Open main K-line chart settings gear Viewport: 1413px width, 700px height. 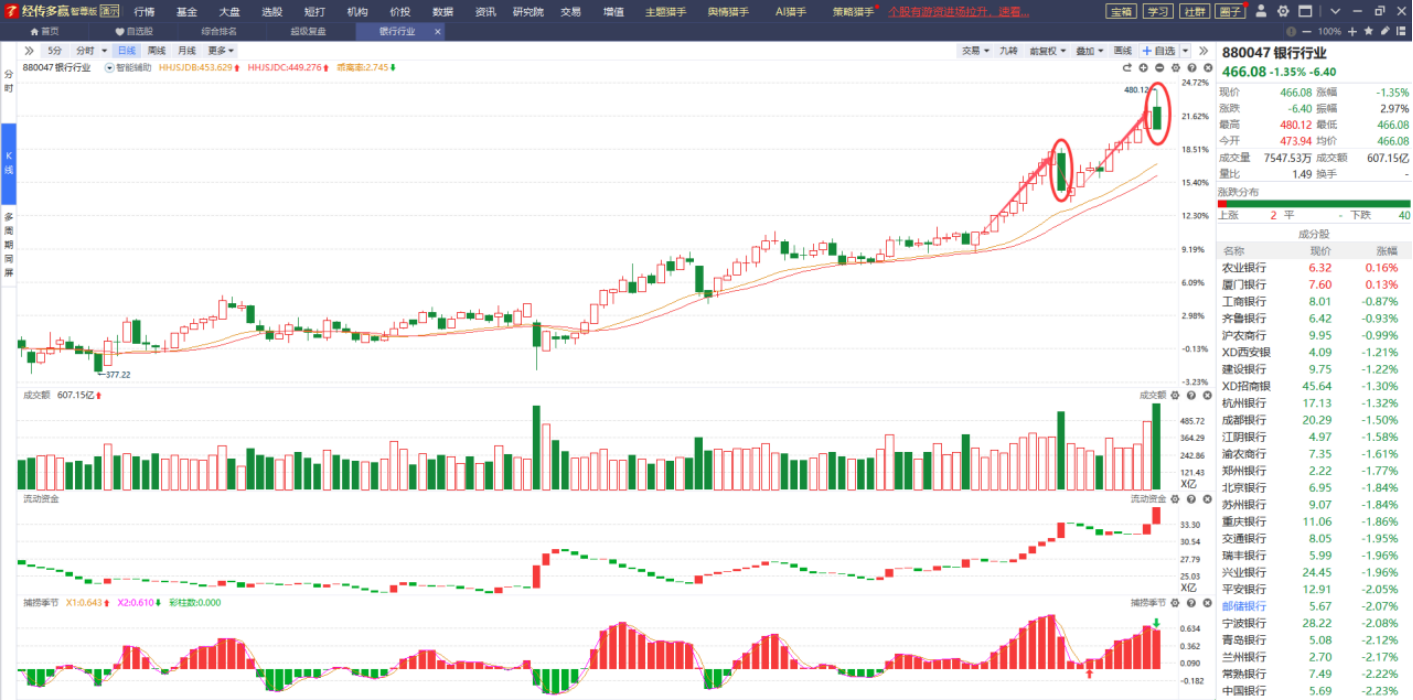tap(1175, 68)
